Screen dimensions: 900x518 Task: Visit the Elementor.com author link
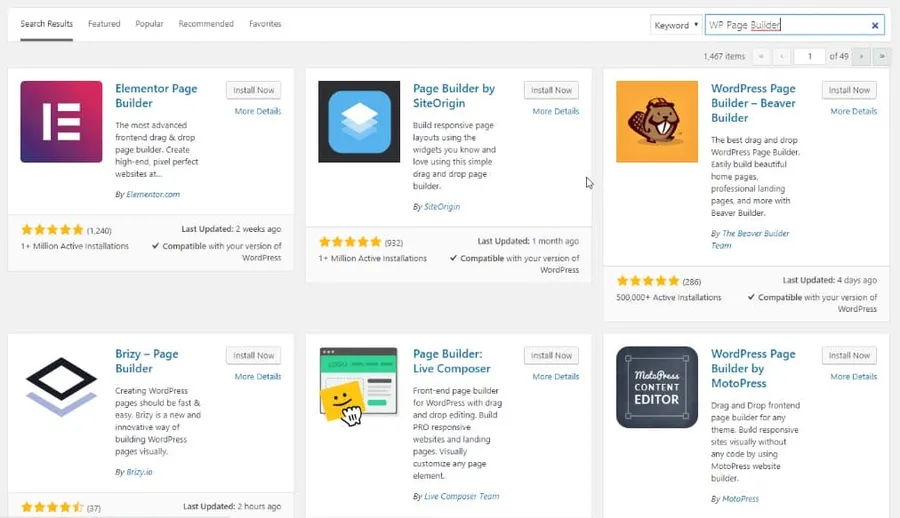pyautogui.click(x=153, y=194)
